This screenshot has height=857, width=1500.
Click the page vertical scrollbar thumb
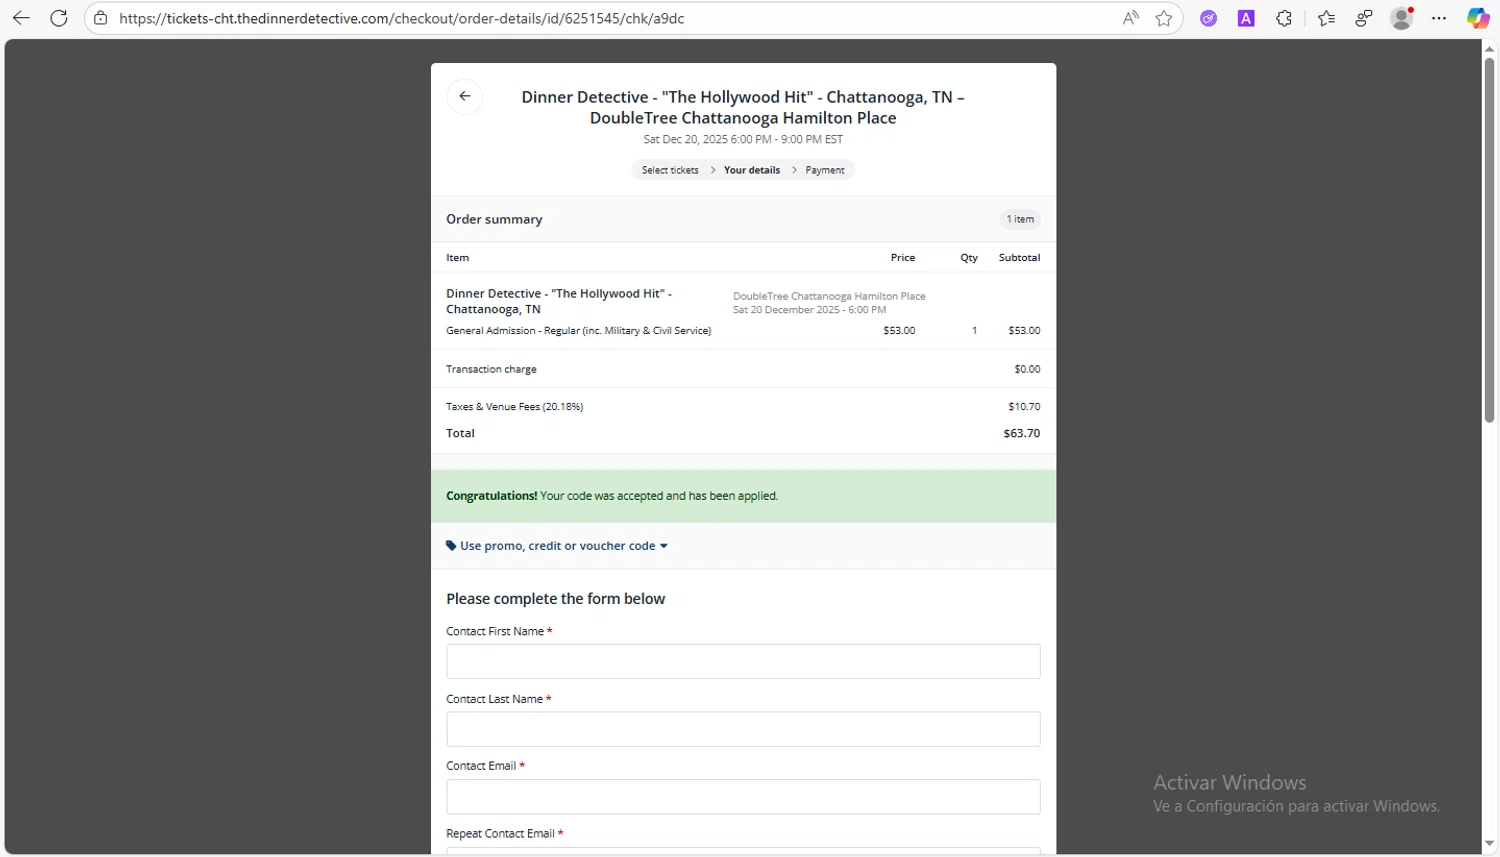pyautogui.click(x=1489, y=240)
